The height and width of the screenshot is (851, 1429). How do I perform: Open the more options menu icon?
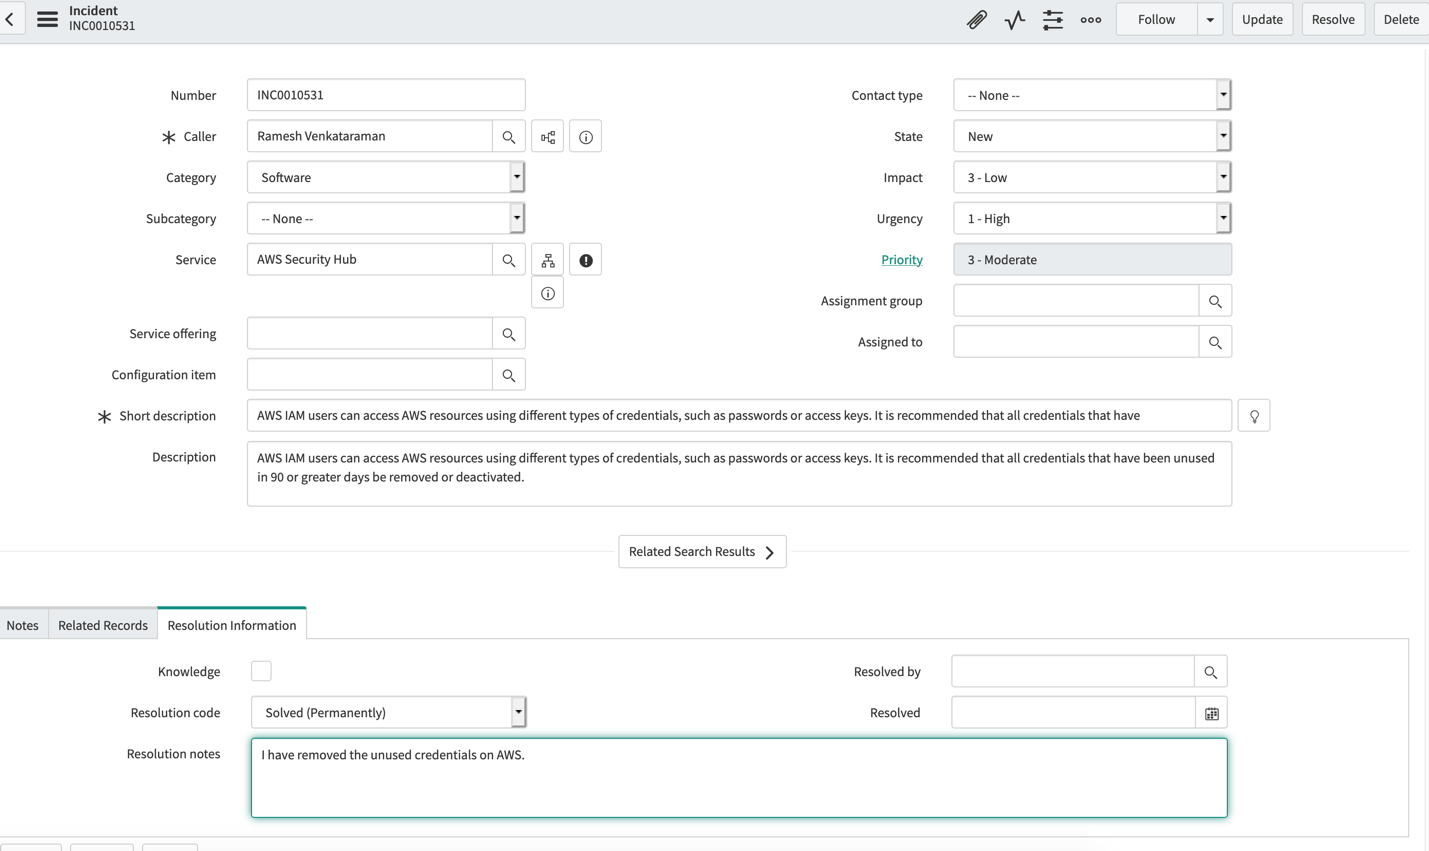(x=1090, y=19)
